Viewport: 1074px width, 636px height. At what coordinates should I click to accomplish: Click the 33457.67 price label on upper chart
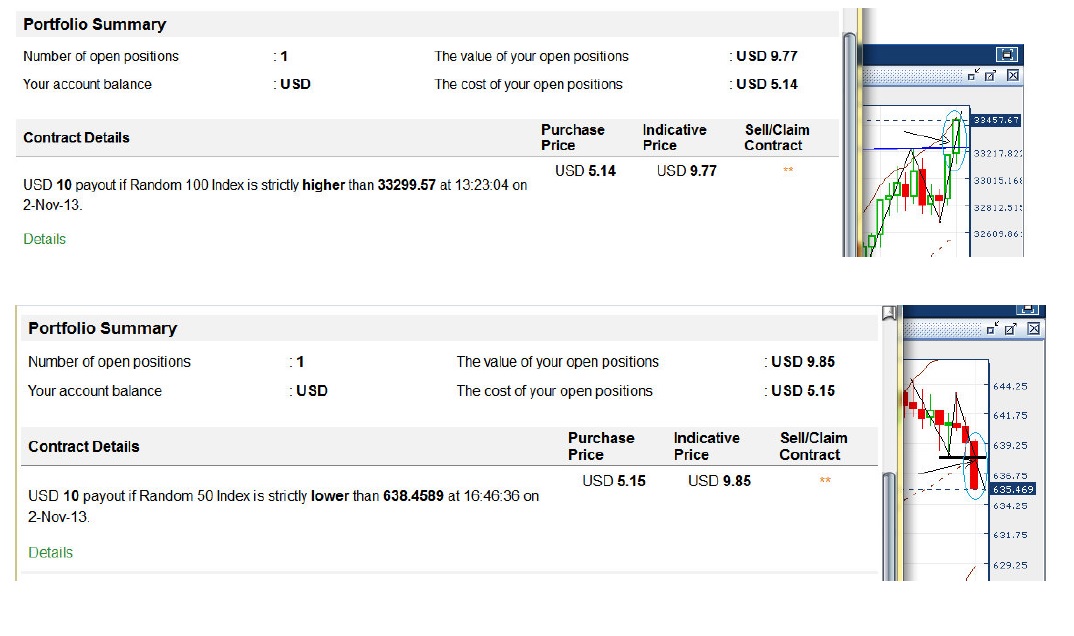click(x=997, y=120)
